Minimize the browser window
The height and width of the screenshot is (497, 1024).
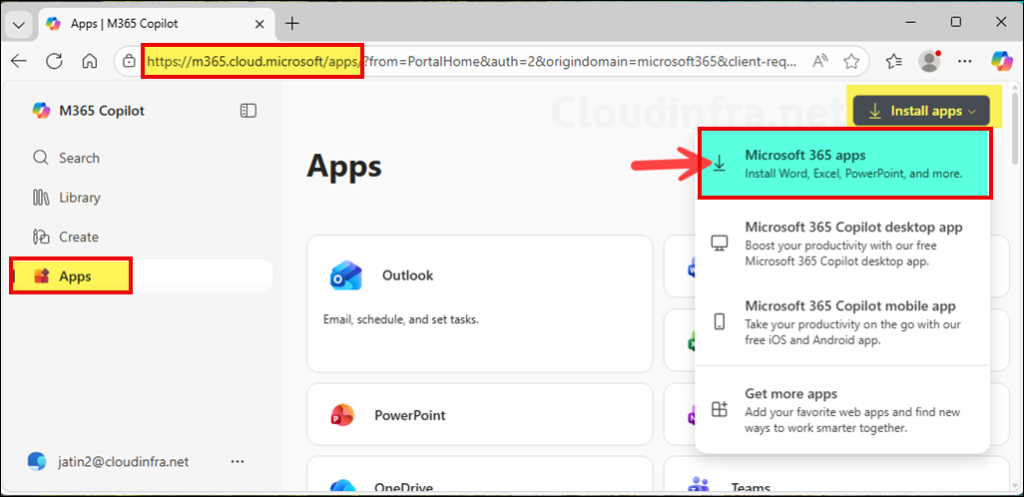911,22
